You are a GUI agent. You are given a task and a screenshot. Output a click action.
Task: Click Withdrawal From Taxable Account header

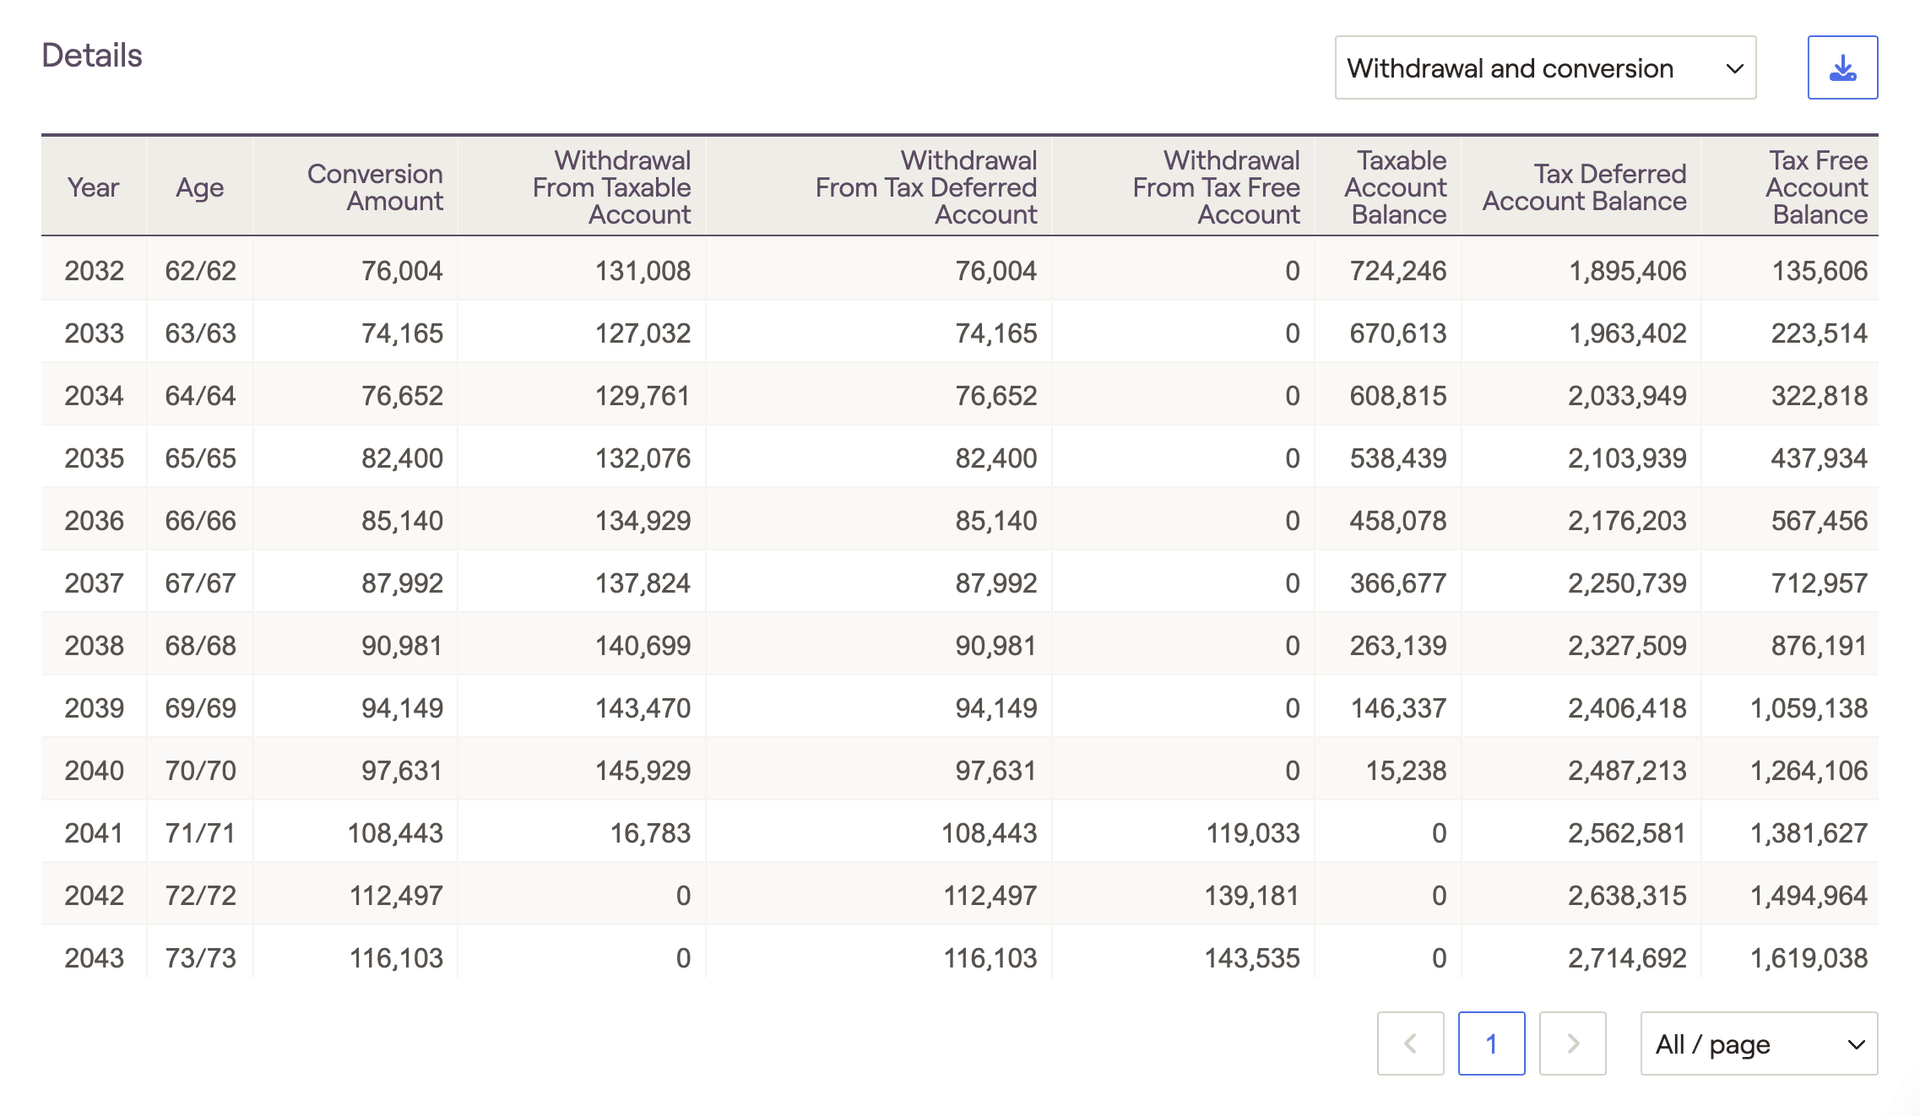(x=612, y=187)
